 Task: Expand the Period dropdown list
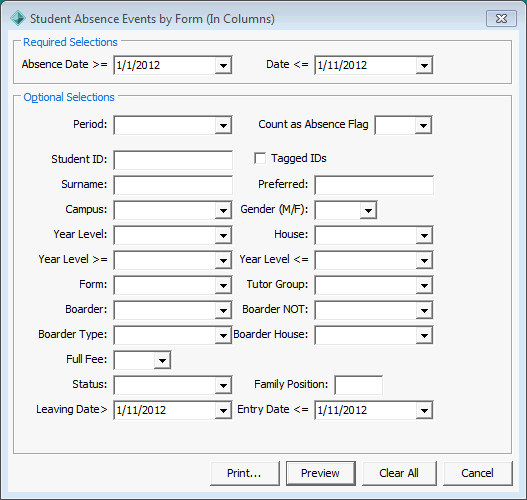click(223, 125)
